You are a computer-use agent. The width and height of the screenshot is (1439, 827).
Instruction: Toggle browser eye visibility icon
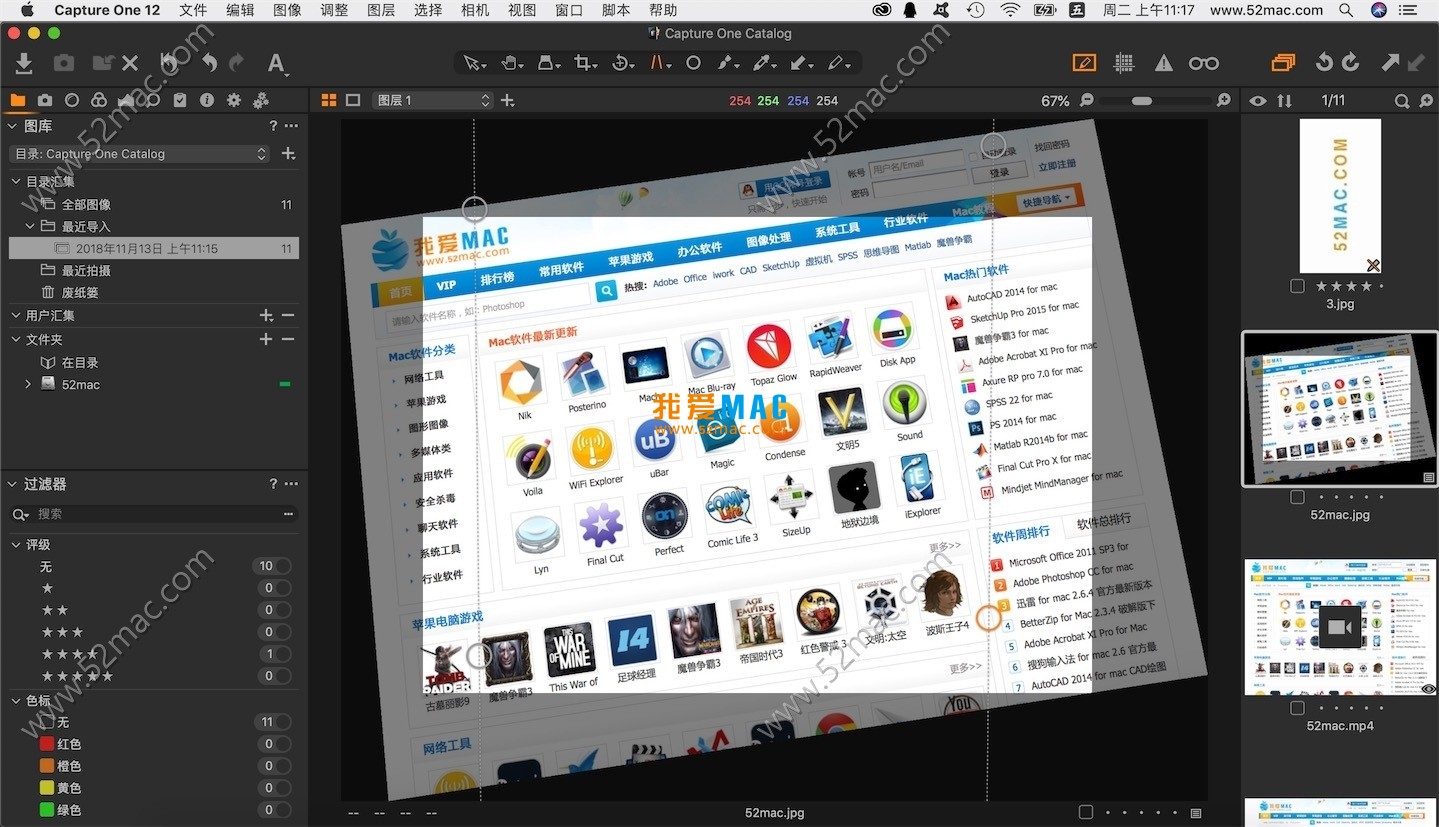[1258, 101]
